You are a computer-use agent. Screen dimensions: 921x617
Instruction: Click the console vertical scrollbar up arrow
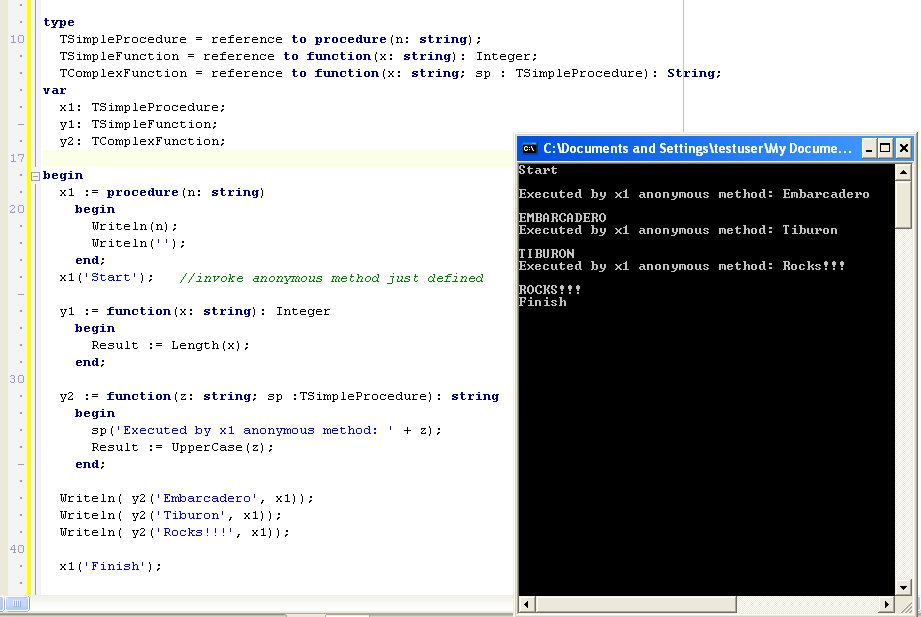coord(904,171)
